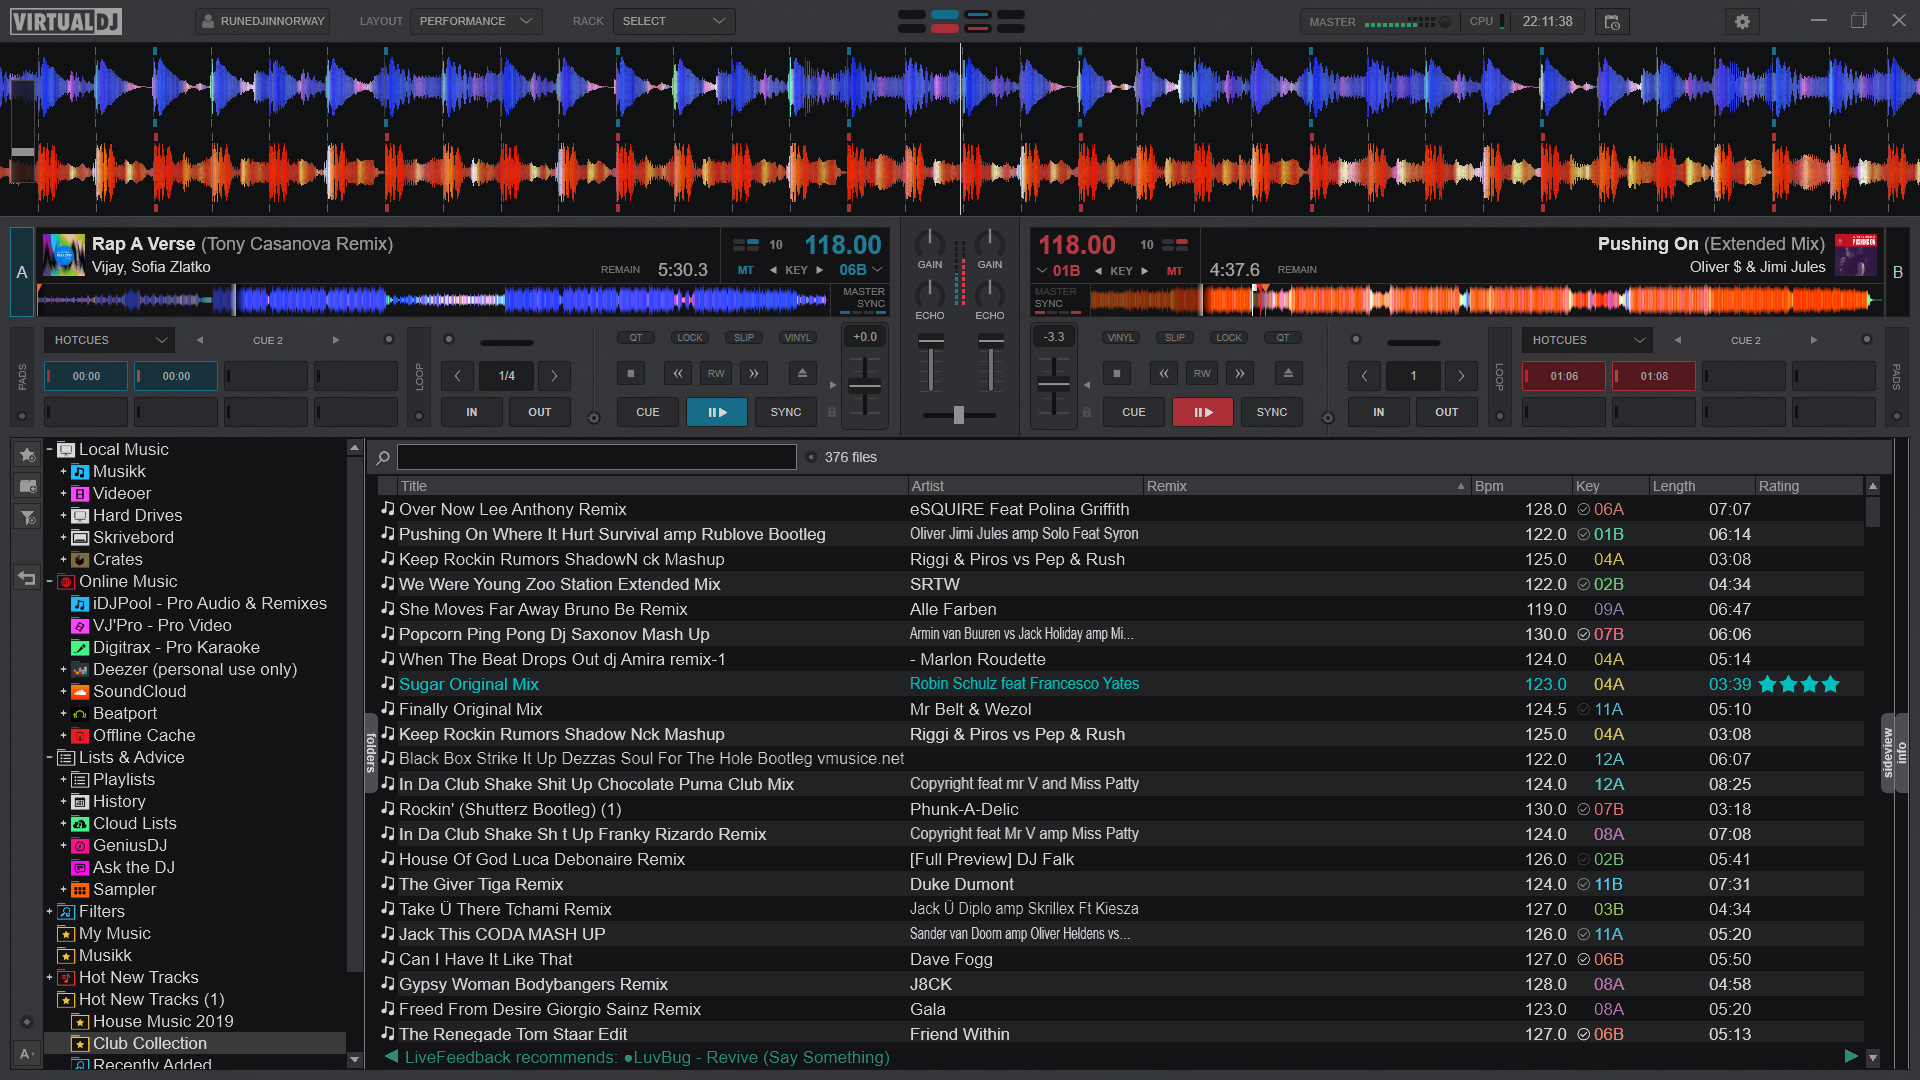Open VirtualDJ settings with the gear icon
The image size is (1920, 1080).
[1742, 21]
